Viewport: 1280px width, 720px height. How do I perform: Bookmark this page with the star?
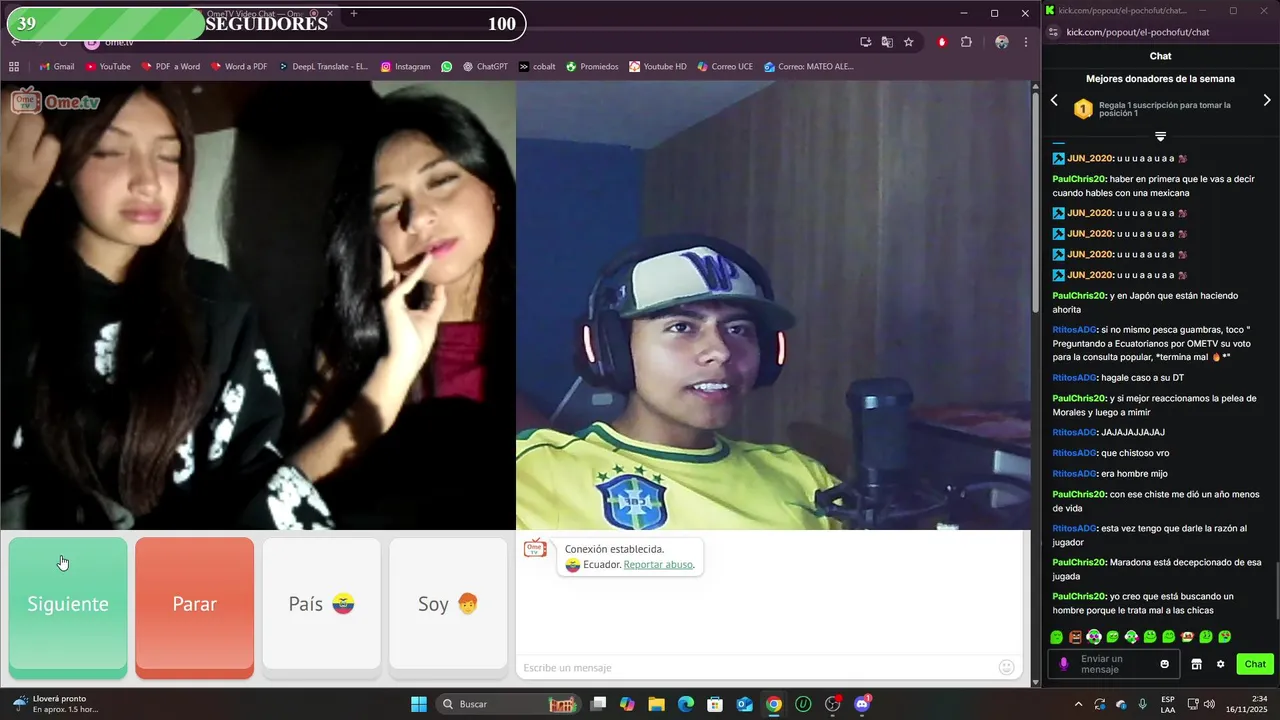click(x=908, y=42)
